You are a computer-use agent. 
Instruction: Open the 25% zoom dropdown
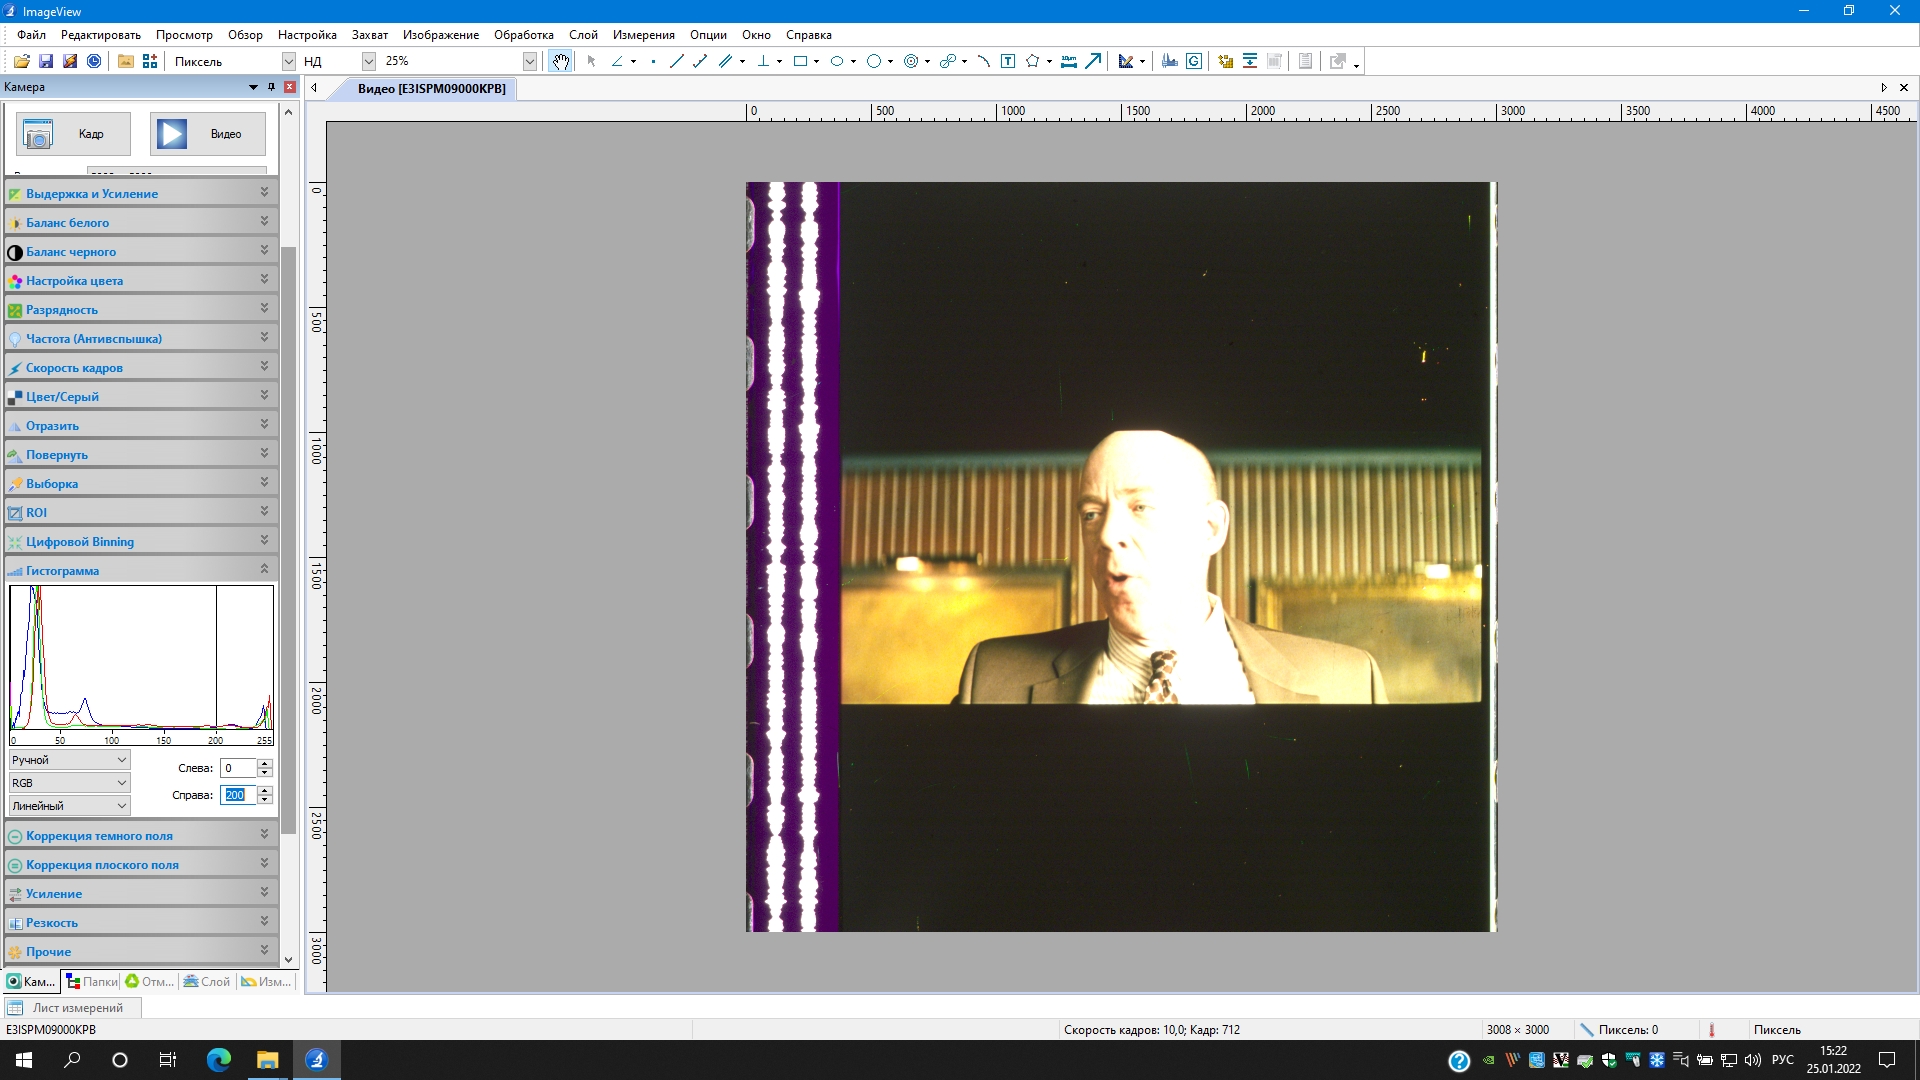529,62
